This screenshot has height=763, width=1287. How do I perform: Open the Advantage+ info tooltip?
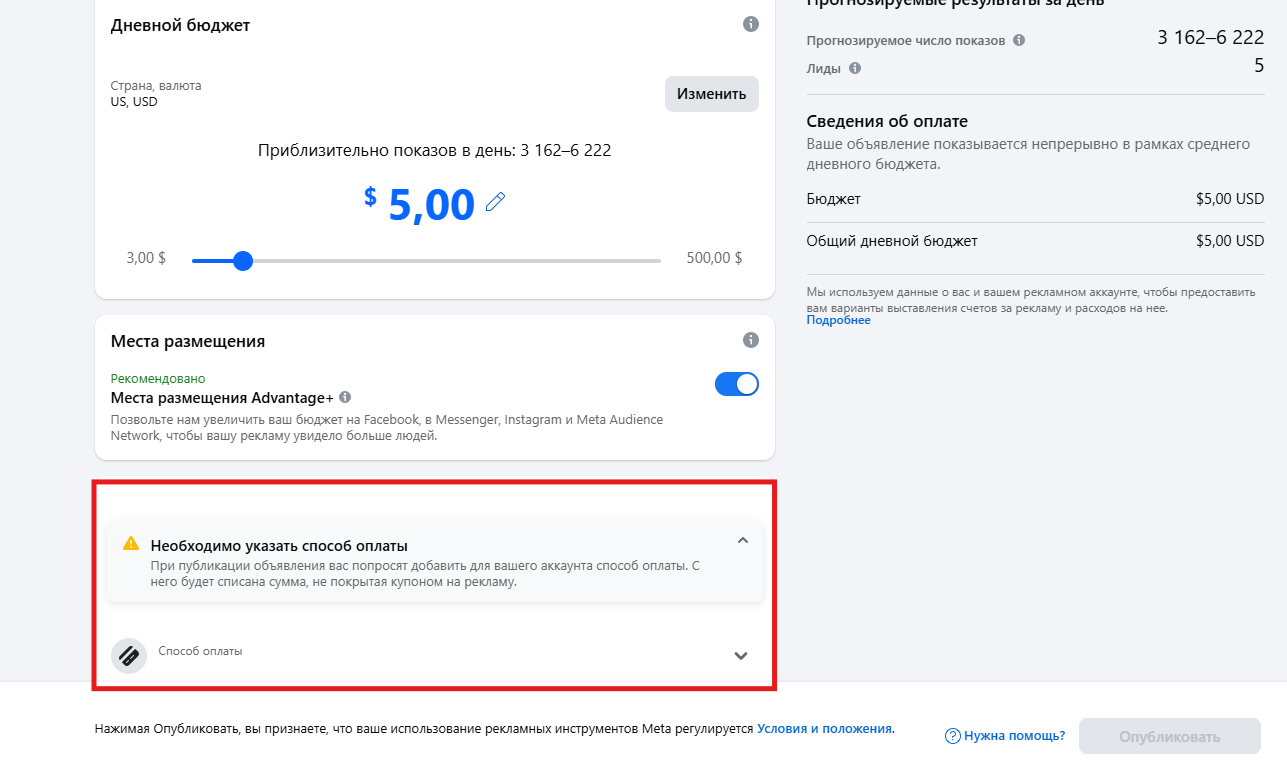(345, 396)
